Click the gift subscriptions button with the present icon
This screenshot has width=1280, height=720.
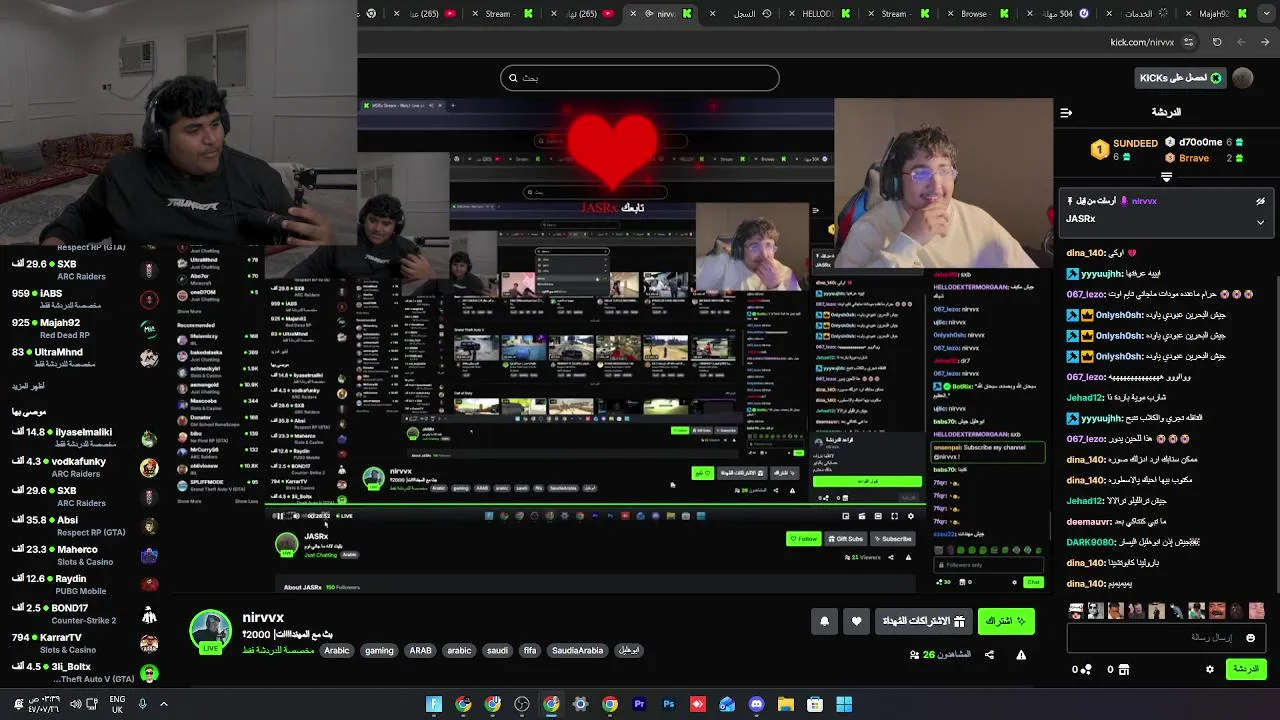pyautogui.click(x=923, y=622)
